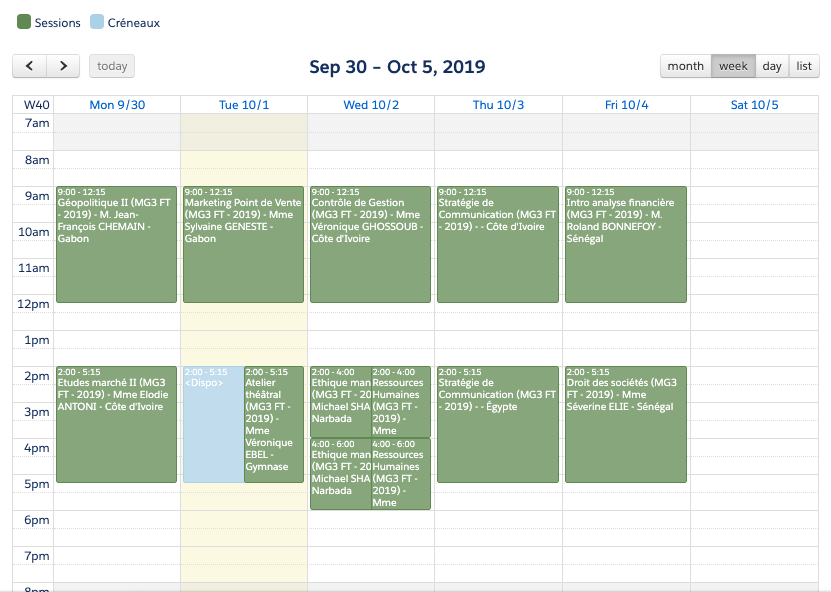
Task: Switch to list view
Action: point(804,66)
